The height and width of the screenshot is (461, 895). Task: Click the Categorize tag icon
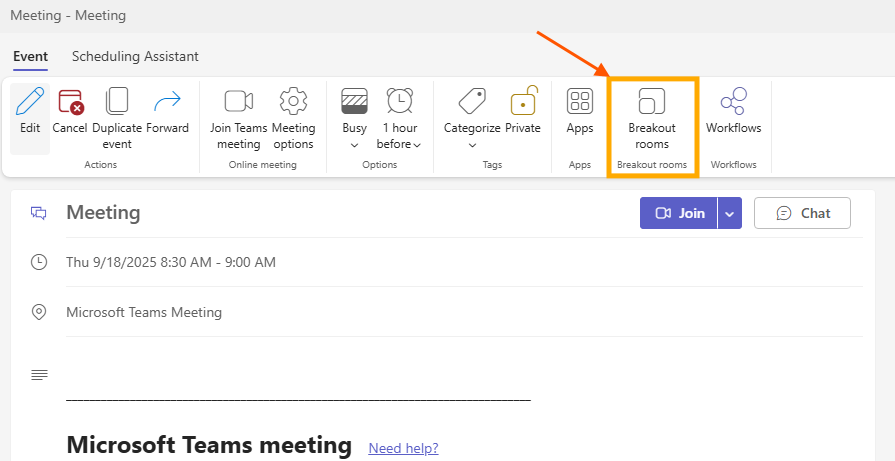click(x=472, y=101)
